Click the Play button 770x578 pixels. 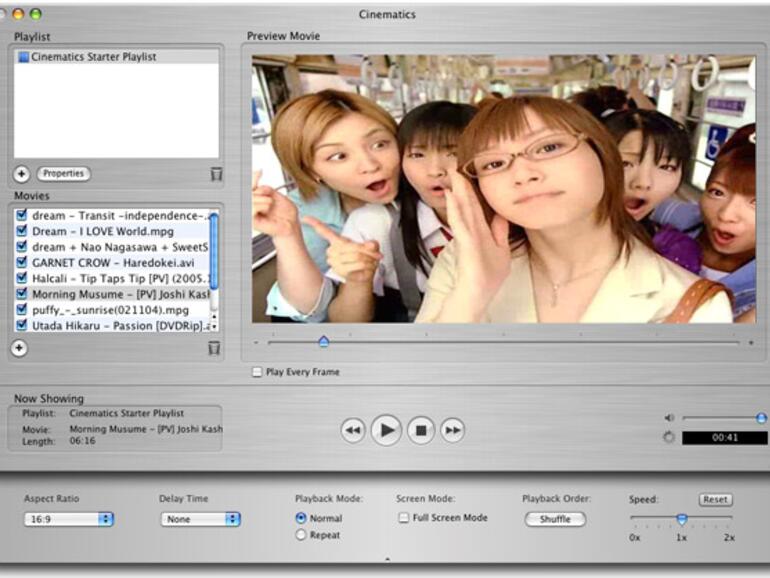(386, 430)
